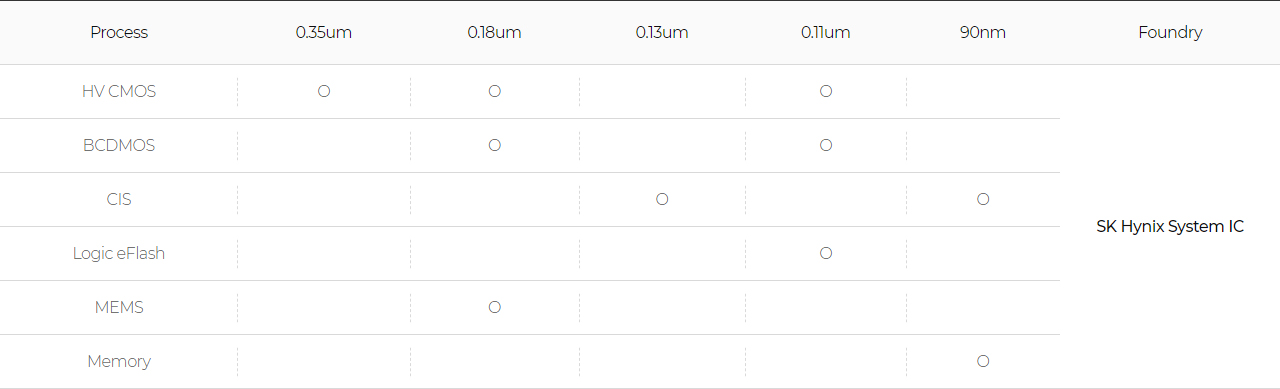Click the MEMS 0.18um circle marker
This screenshot has width=1280, height=389.
494,307
